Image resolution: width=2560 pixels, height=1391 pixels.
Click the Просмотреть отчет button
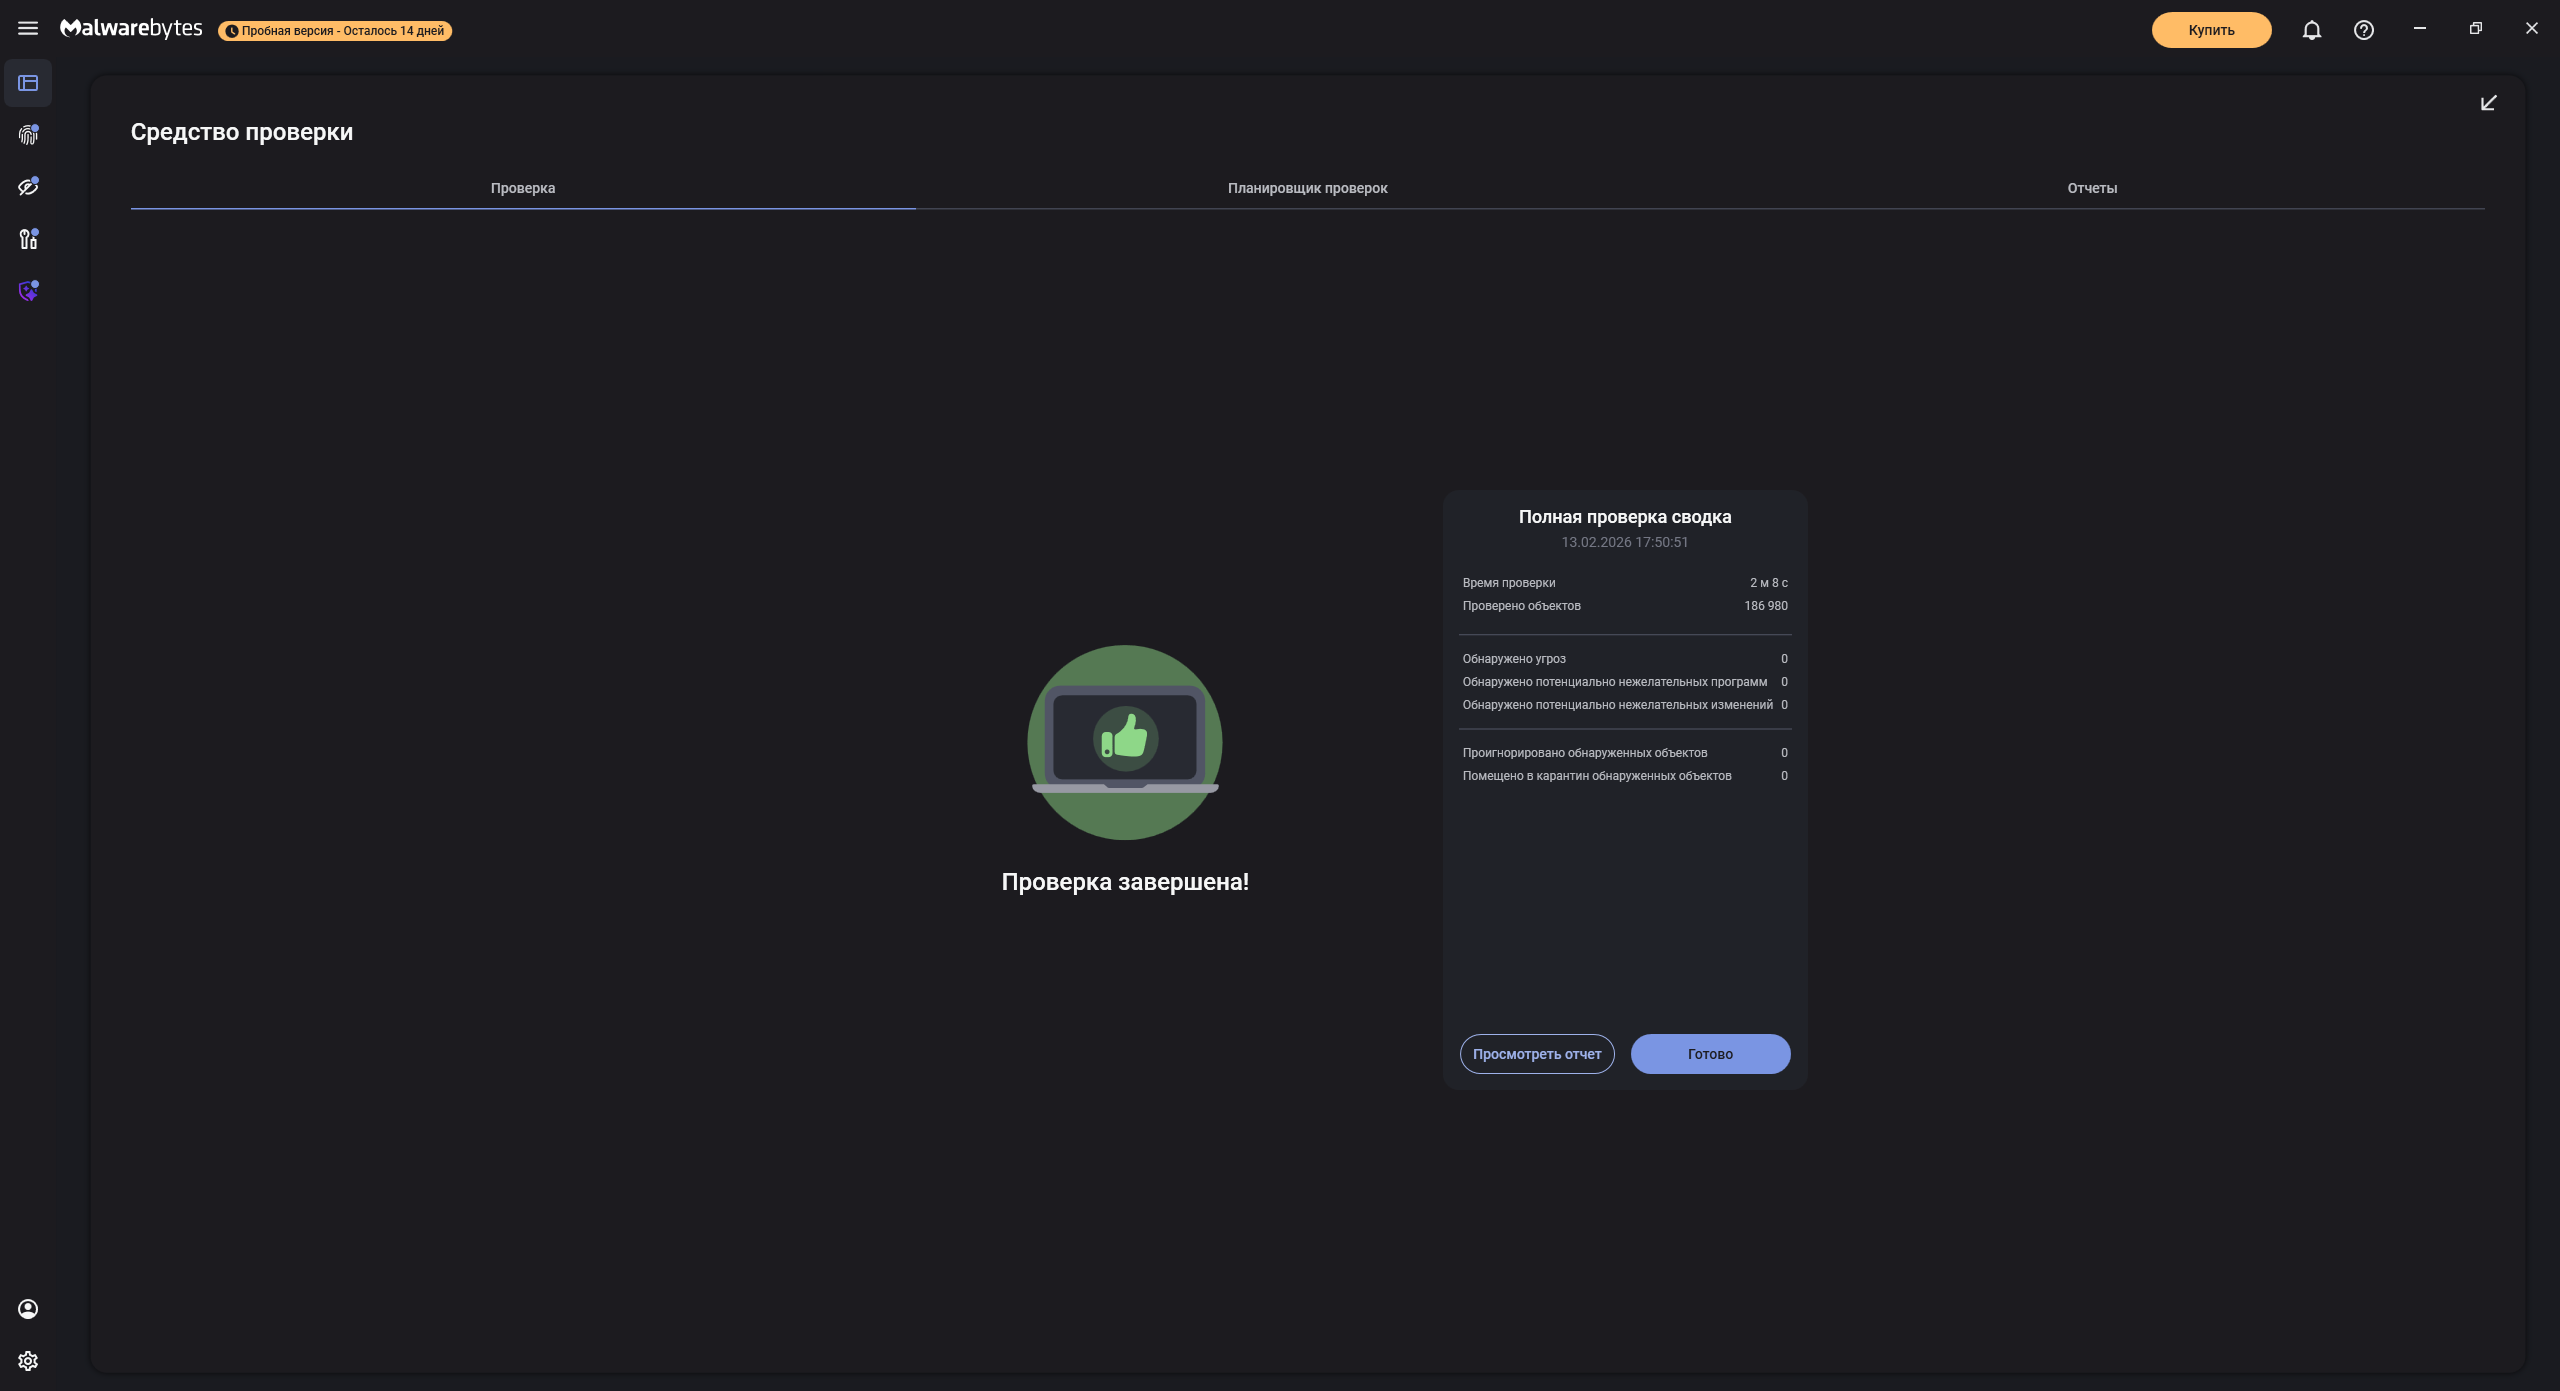click(1536, 1054)
